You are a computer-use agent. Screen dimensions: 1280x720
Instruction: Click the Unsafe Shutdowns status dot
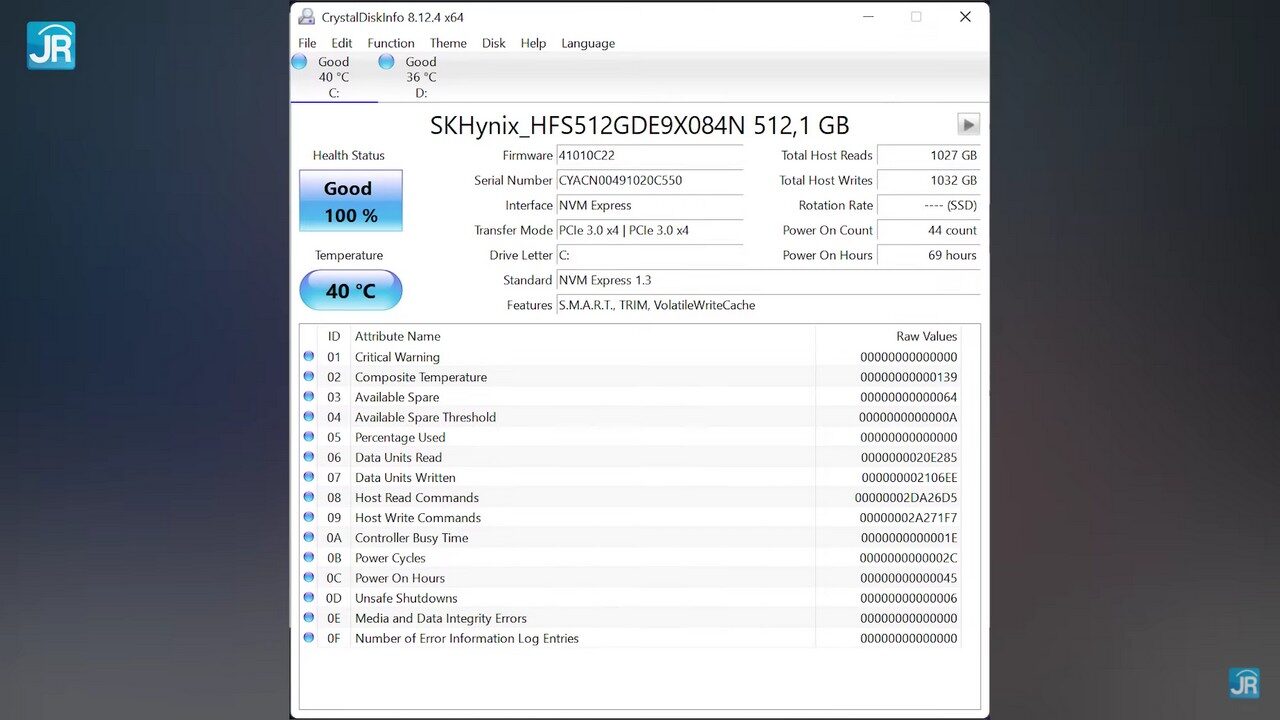[x=309, y=598]
